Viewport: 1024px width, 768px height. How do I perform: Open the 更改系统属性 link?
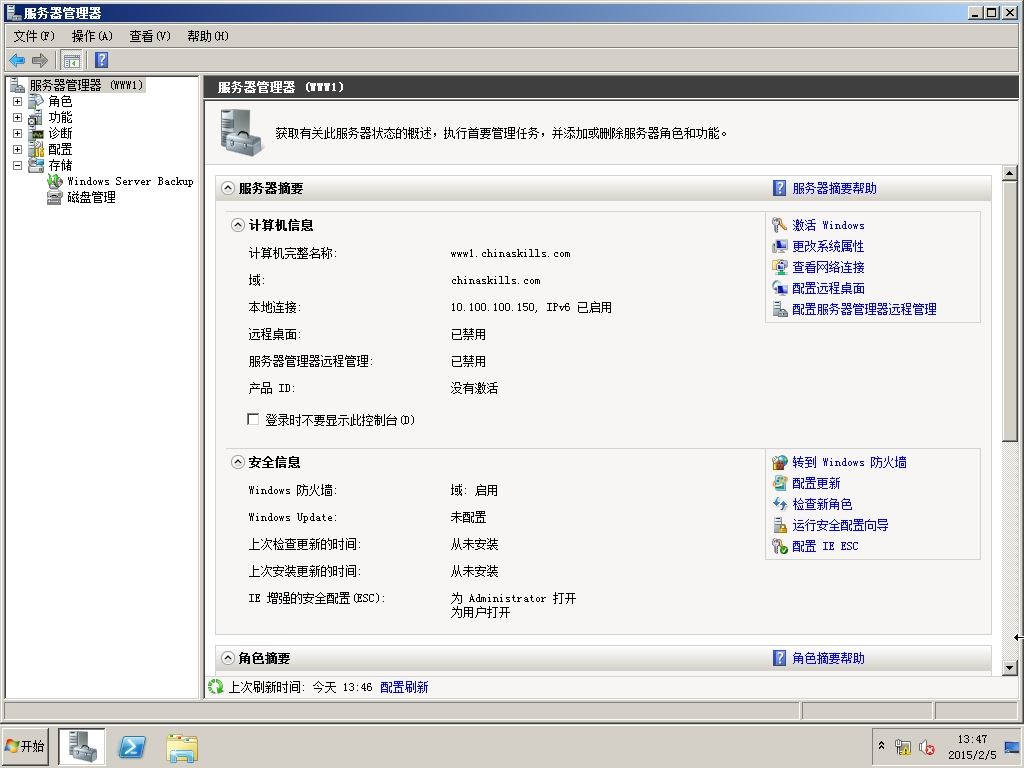click(828, 246)
